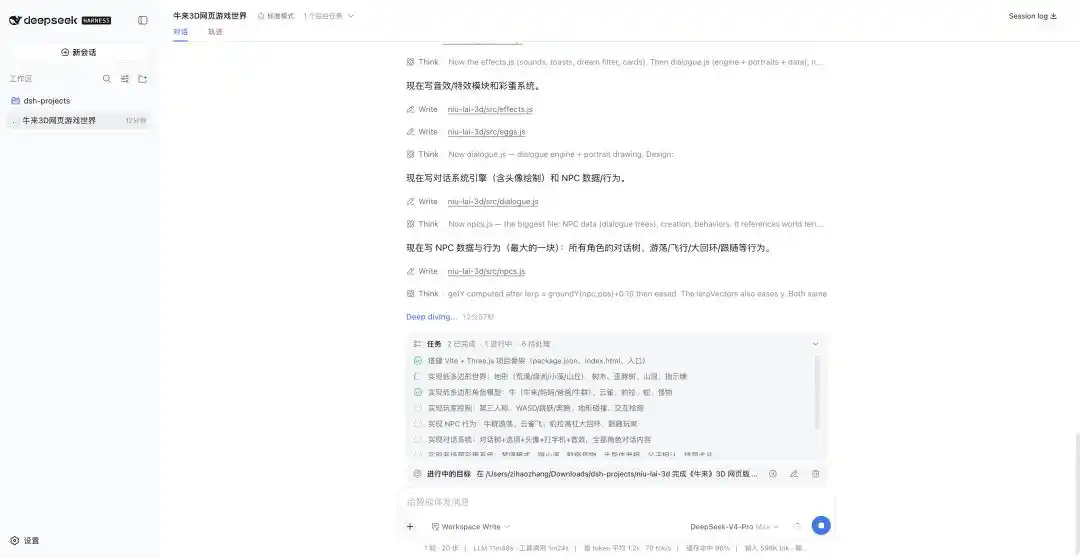1080x558 pixels.
Task: Collapse the 任务 panel with its chevron
Action: pyautogui.click(x=816, y=344)
